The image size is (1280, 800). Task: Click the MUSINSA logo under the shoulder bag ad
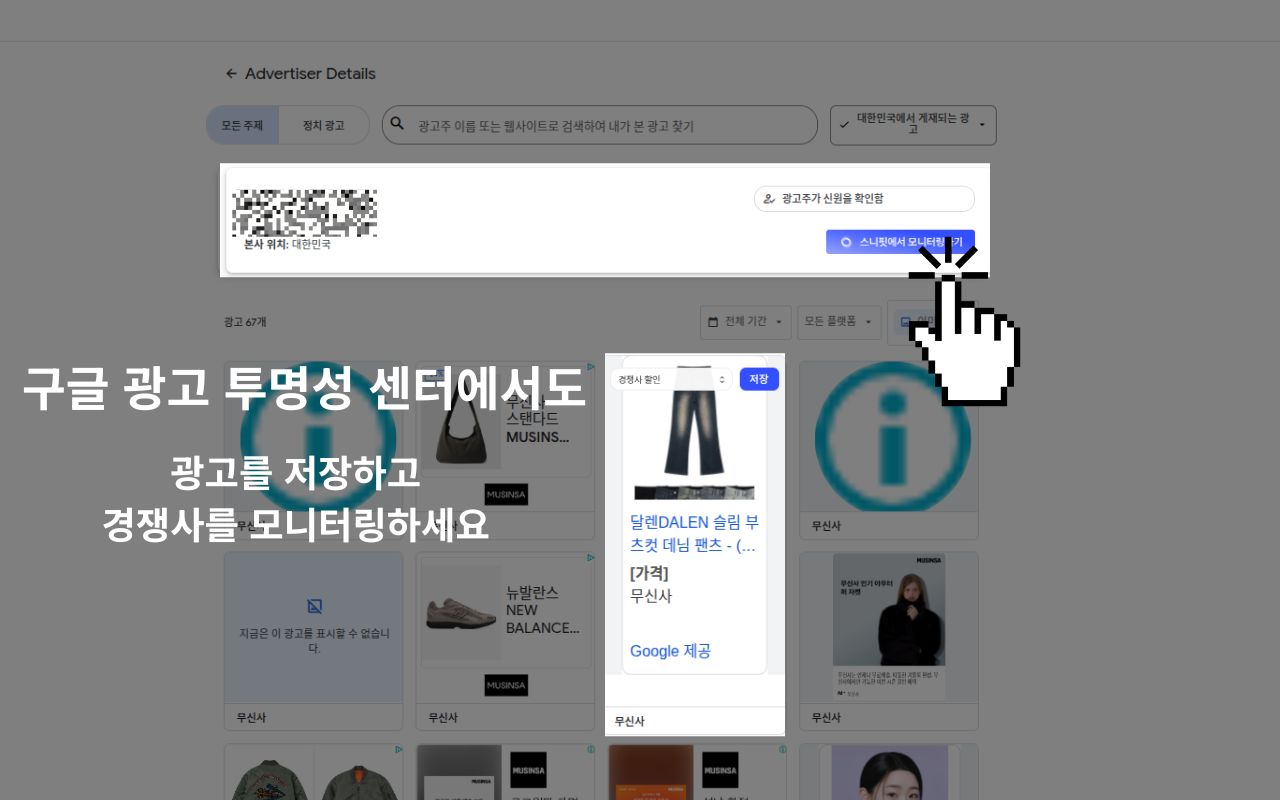(x=506, y=495)
